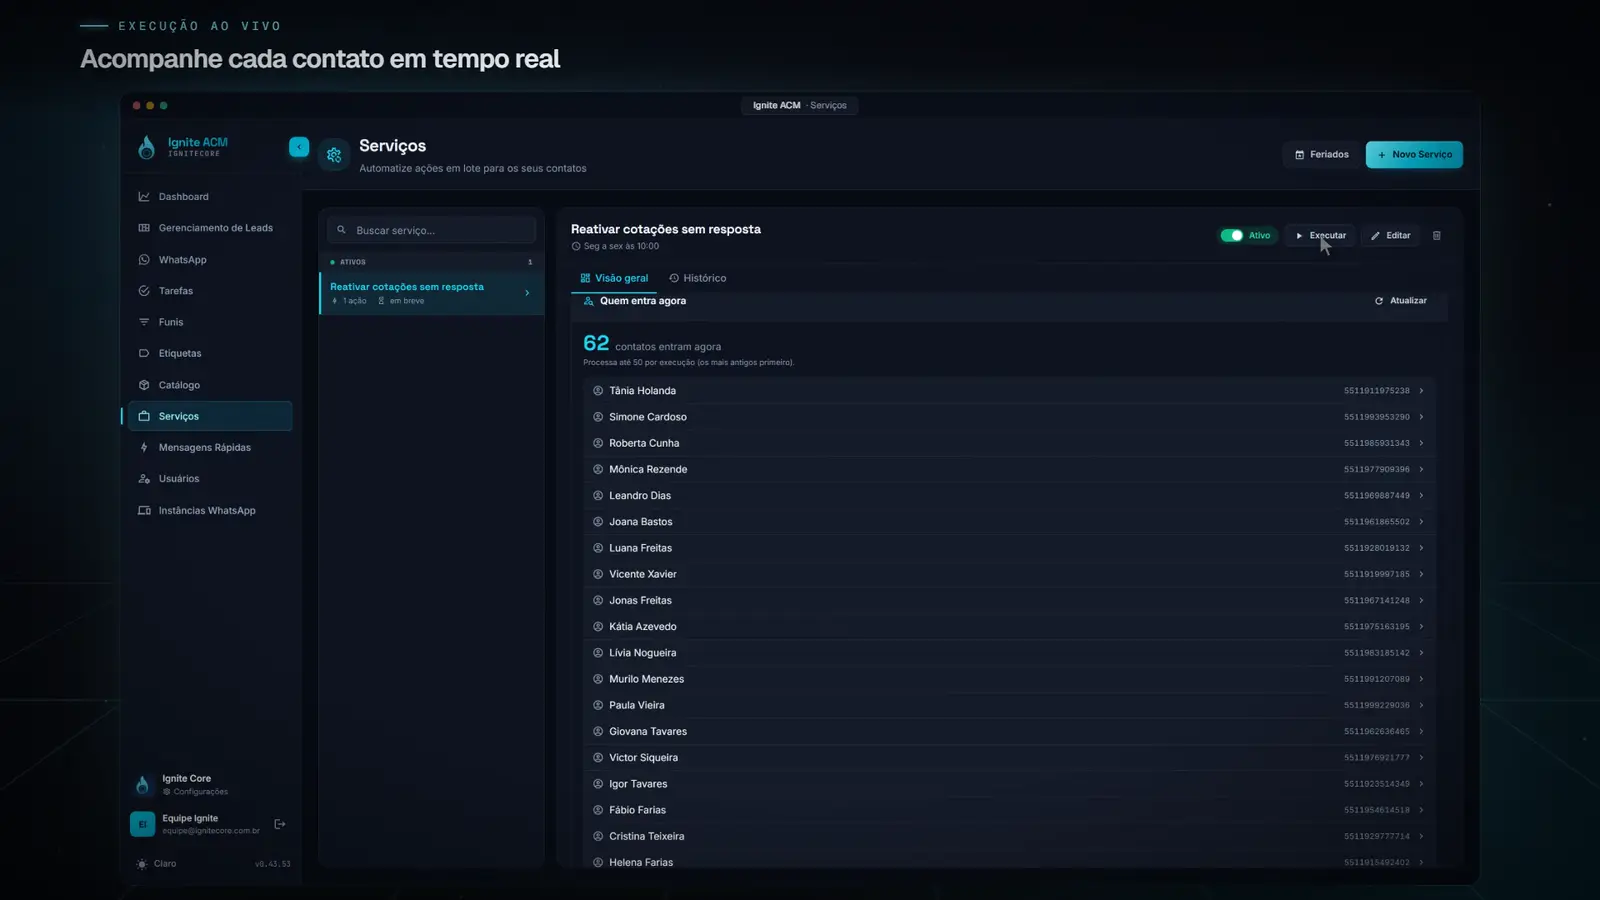
Task: Expand Tânia Holanda contact row chevron
Action: (1421, 391)
